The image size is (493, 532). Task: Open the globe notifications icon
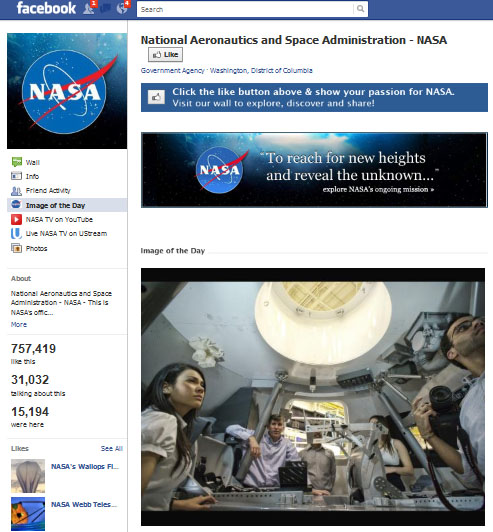click(122, 8)
